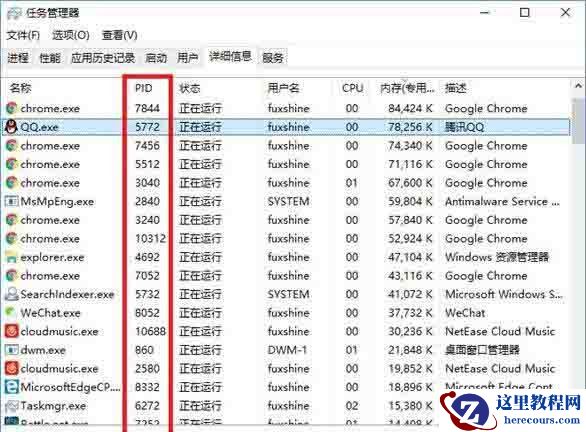The width and height of the screenshot is (586, 432).
Task: Click the DWM-1 user name
Action: click(287, 350)
